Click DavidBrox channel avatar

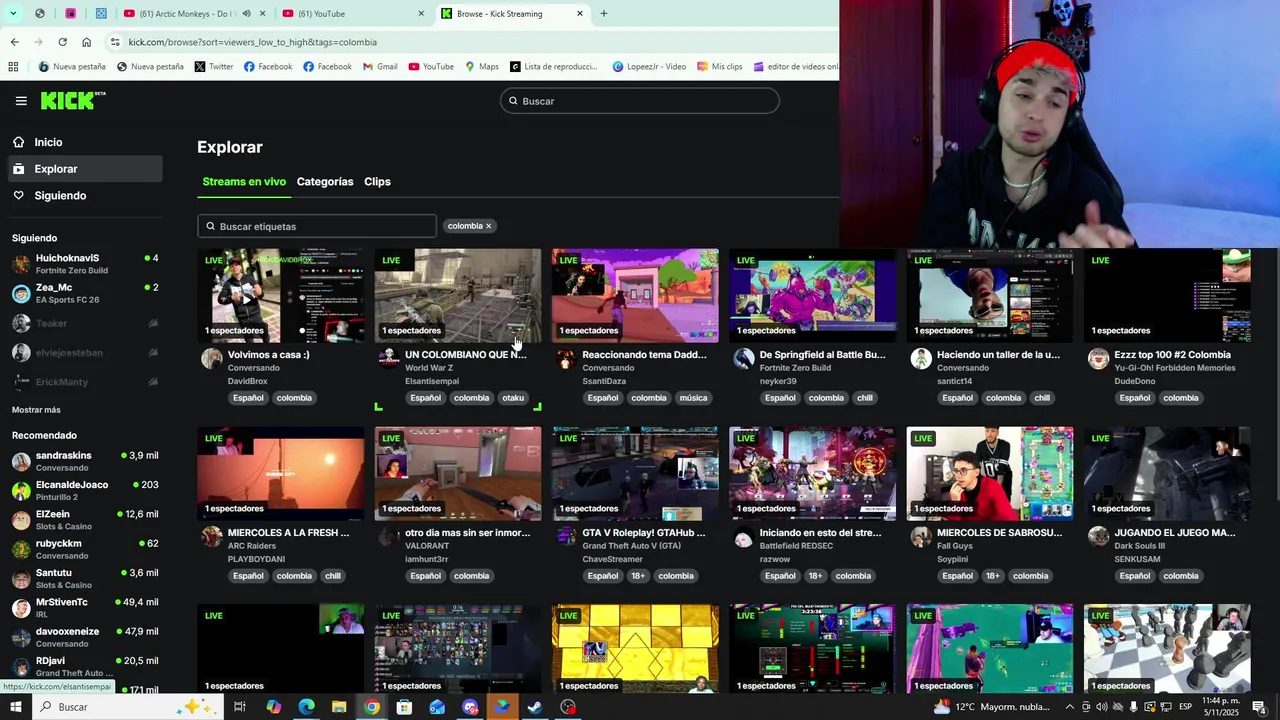point(211,359)
